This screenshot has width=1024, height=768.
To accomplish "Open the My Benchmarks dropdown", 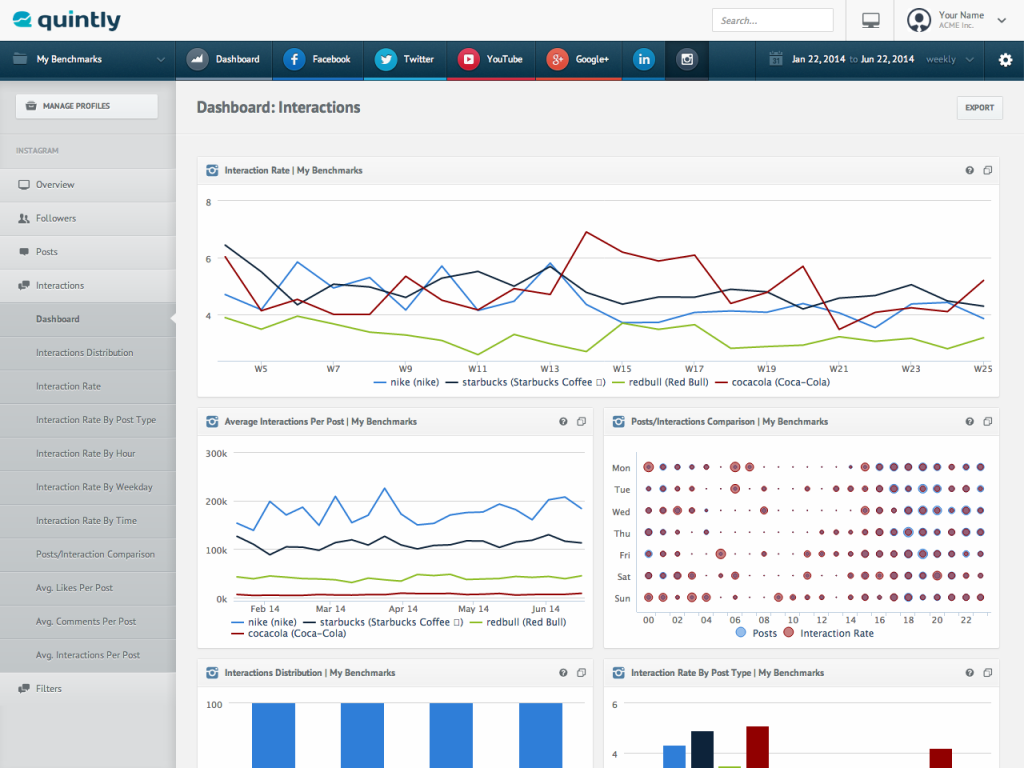I will click(x=88, y=59).
